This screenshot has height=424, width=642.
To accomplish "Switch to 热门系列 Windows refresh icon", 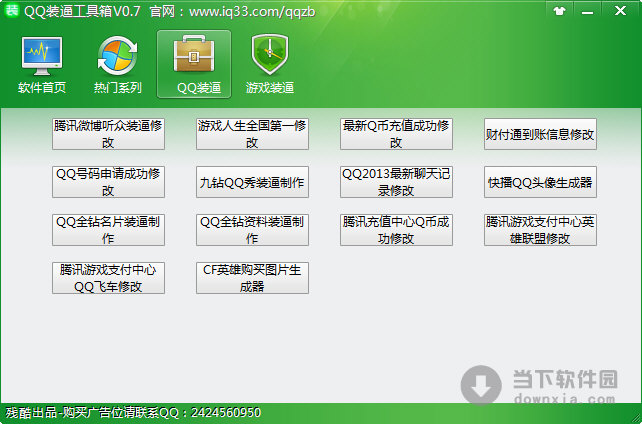I will tap(118, 56).
